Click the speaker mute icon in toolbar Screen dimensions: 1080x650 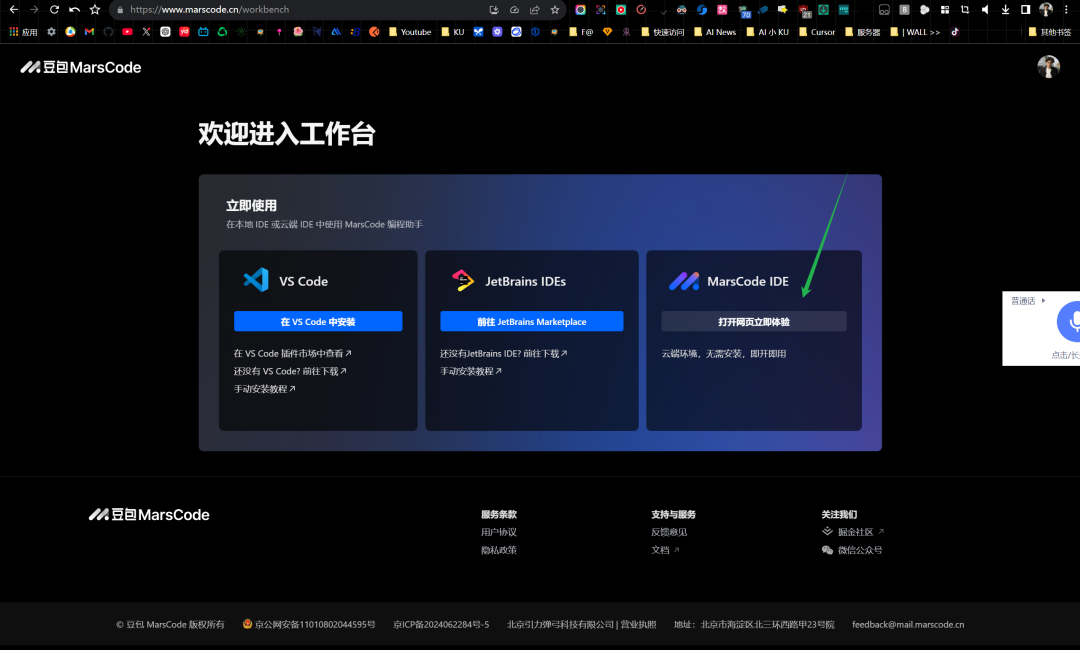pyautogui.click(x=985, y=10)
